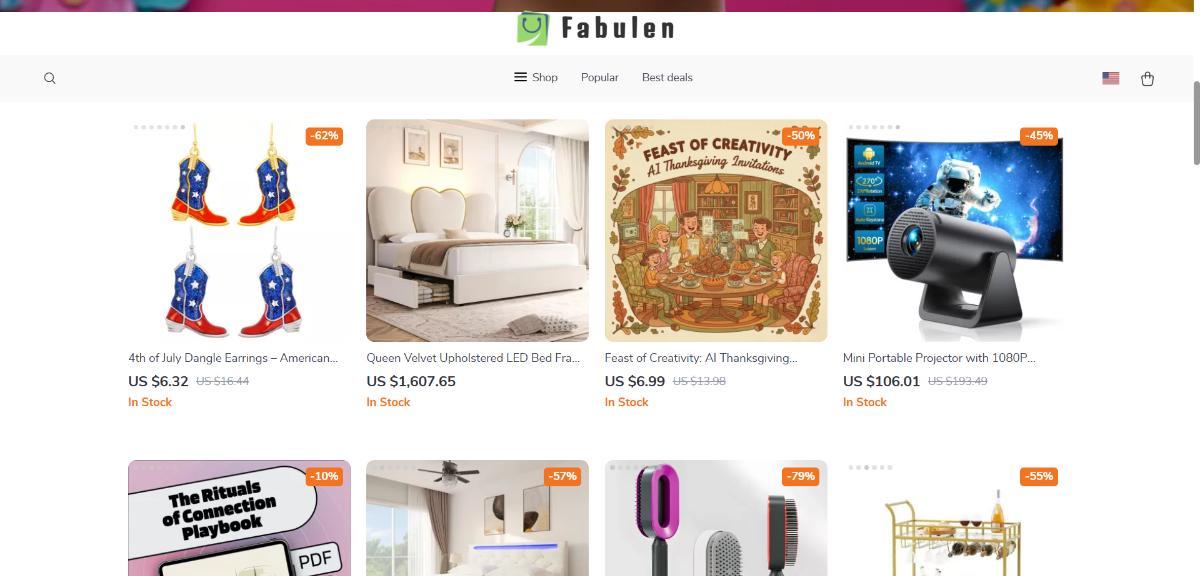Open 4th of July Dangle Earrings link

coord(233,357)
